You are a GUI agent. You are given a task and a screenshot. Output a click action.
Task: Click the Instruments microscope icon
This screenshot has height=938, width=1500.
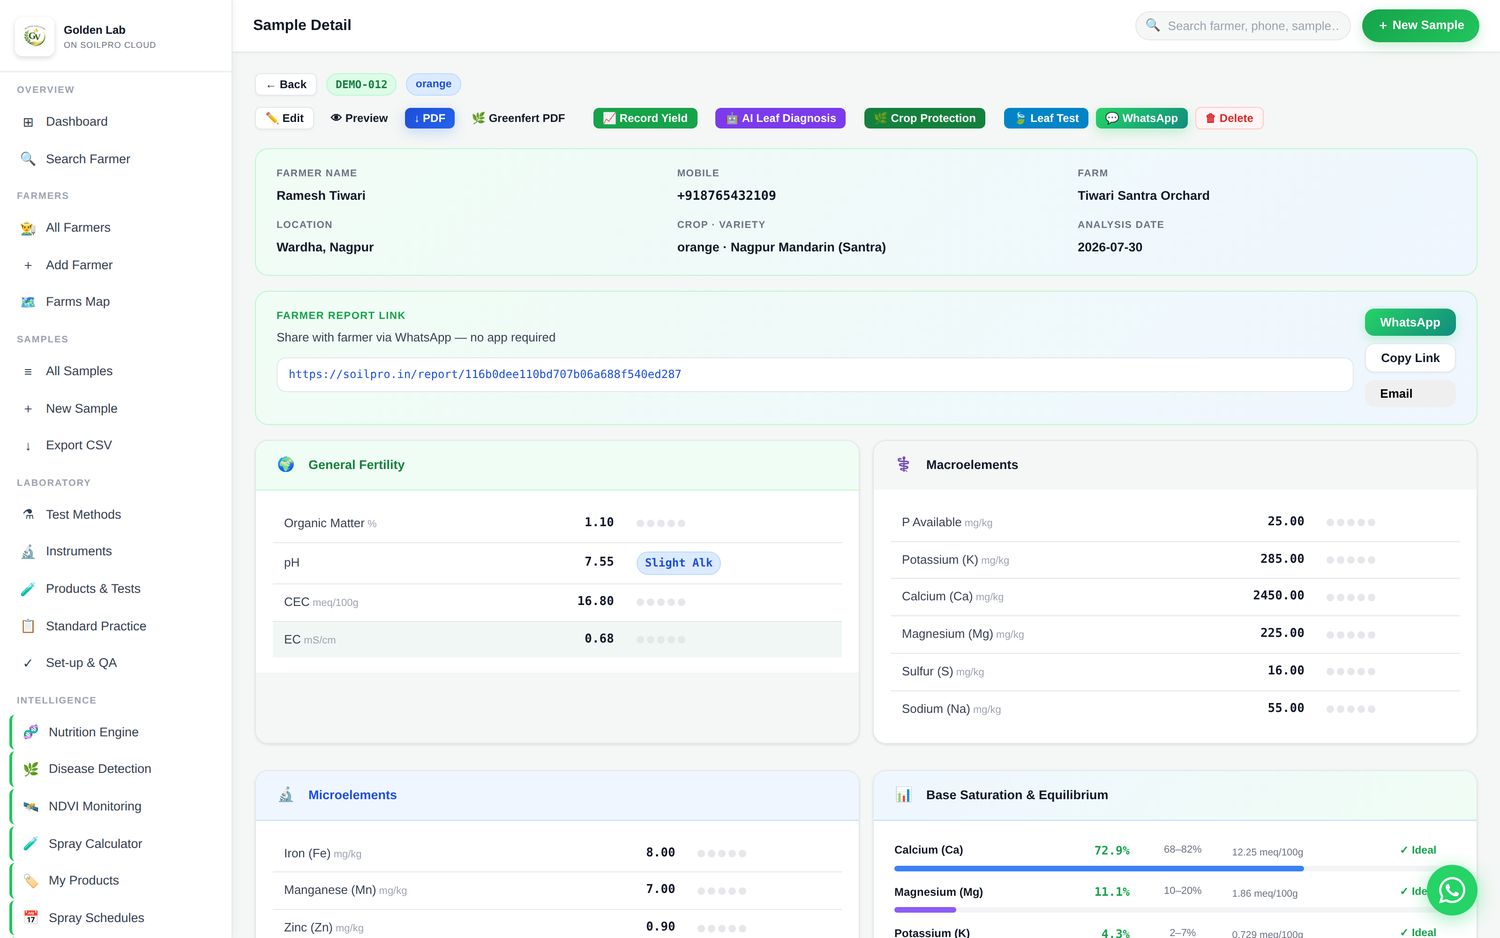coord(28,552)
